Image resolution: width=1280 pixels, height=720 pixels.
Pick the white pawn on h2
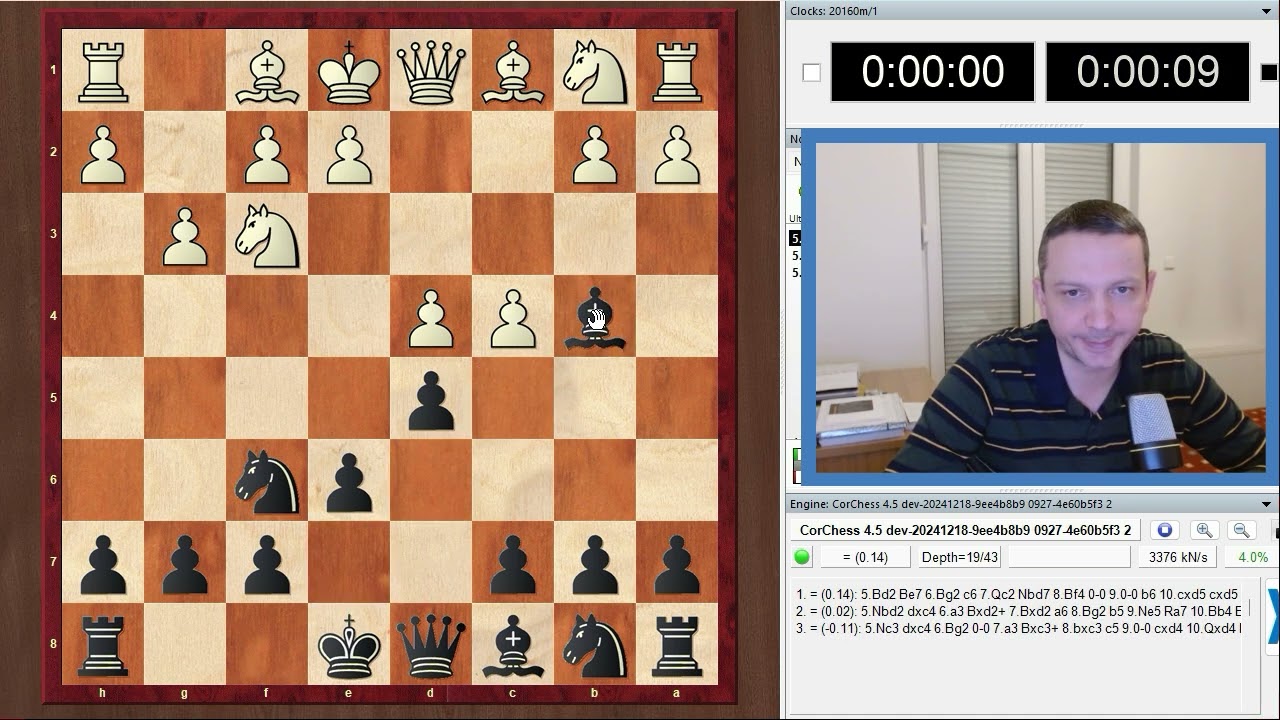tap(103, 153)
